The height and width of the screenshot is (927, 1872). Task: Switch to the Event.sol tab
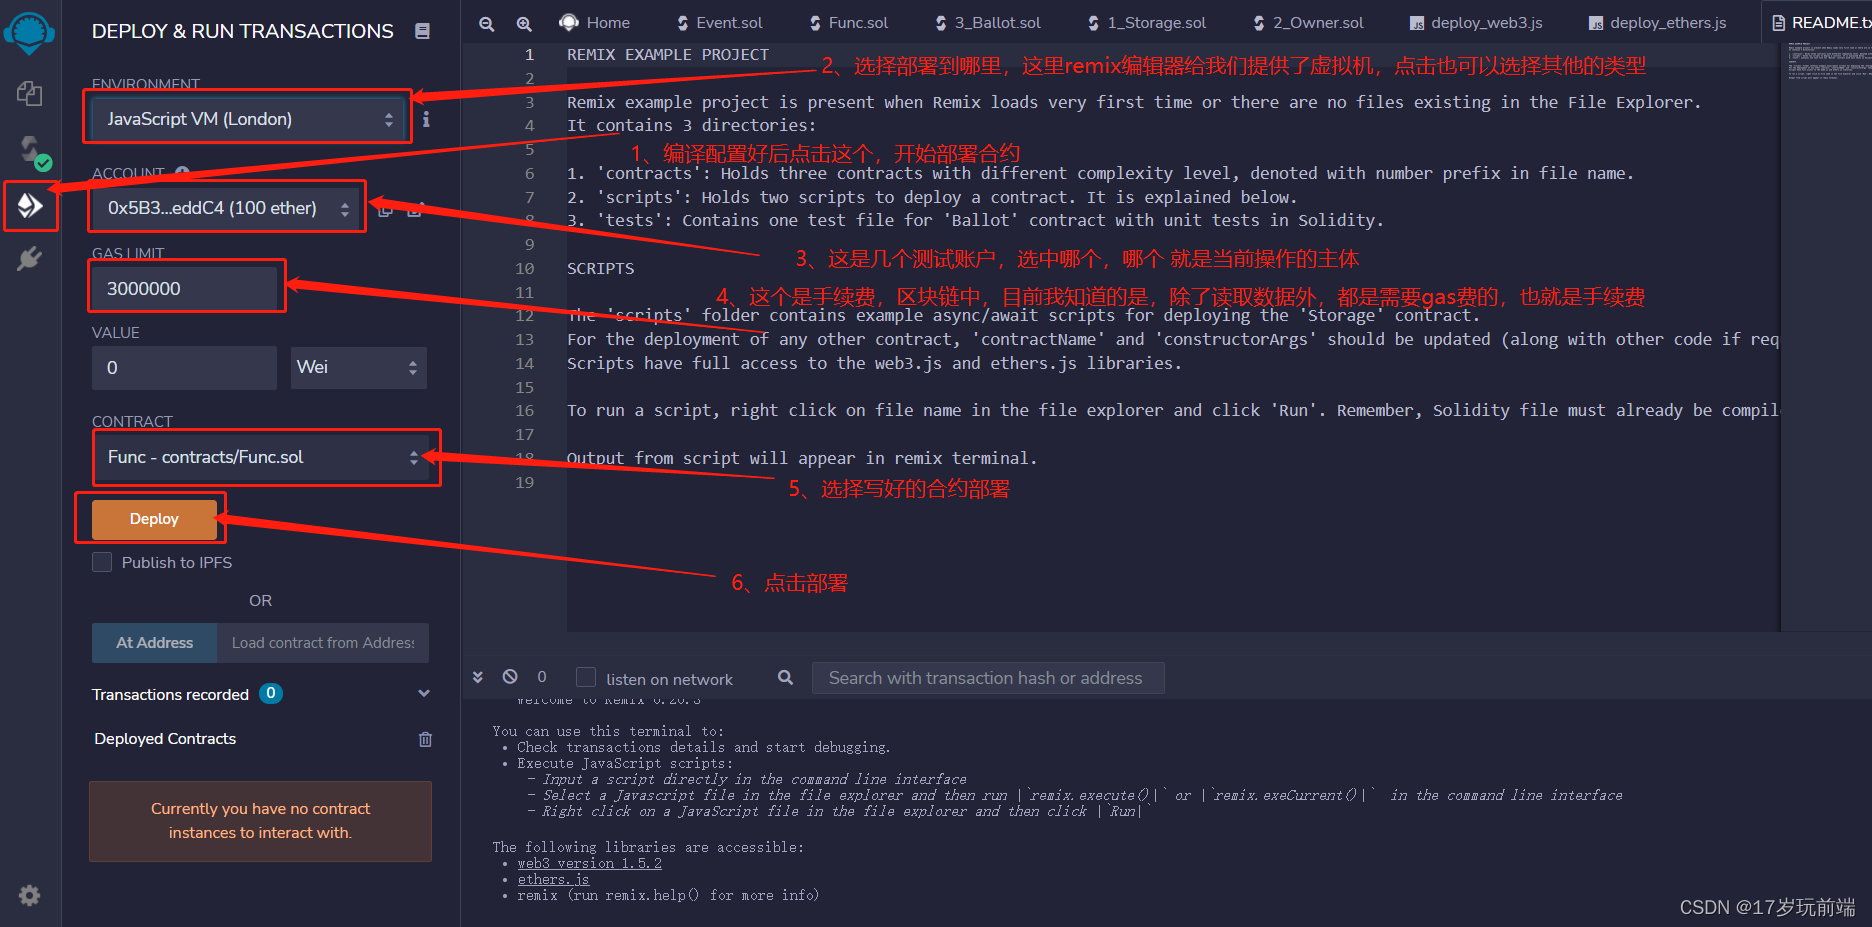click(720, 22)
